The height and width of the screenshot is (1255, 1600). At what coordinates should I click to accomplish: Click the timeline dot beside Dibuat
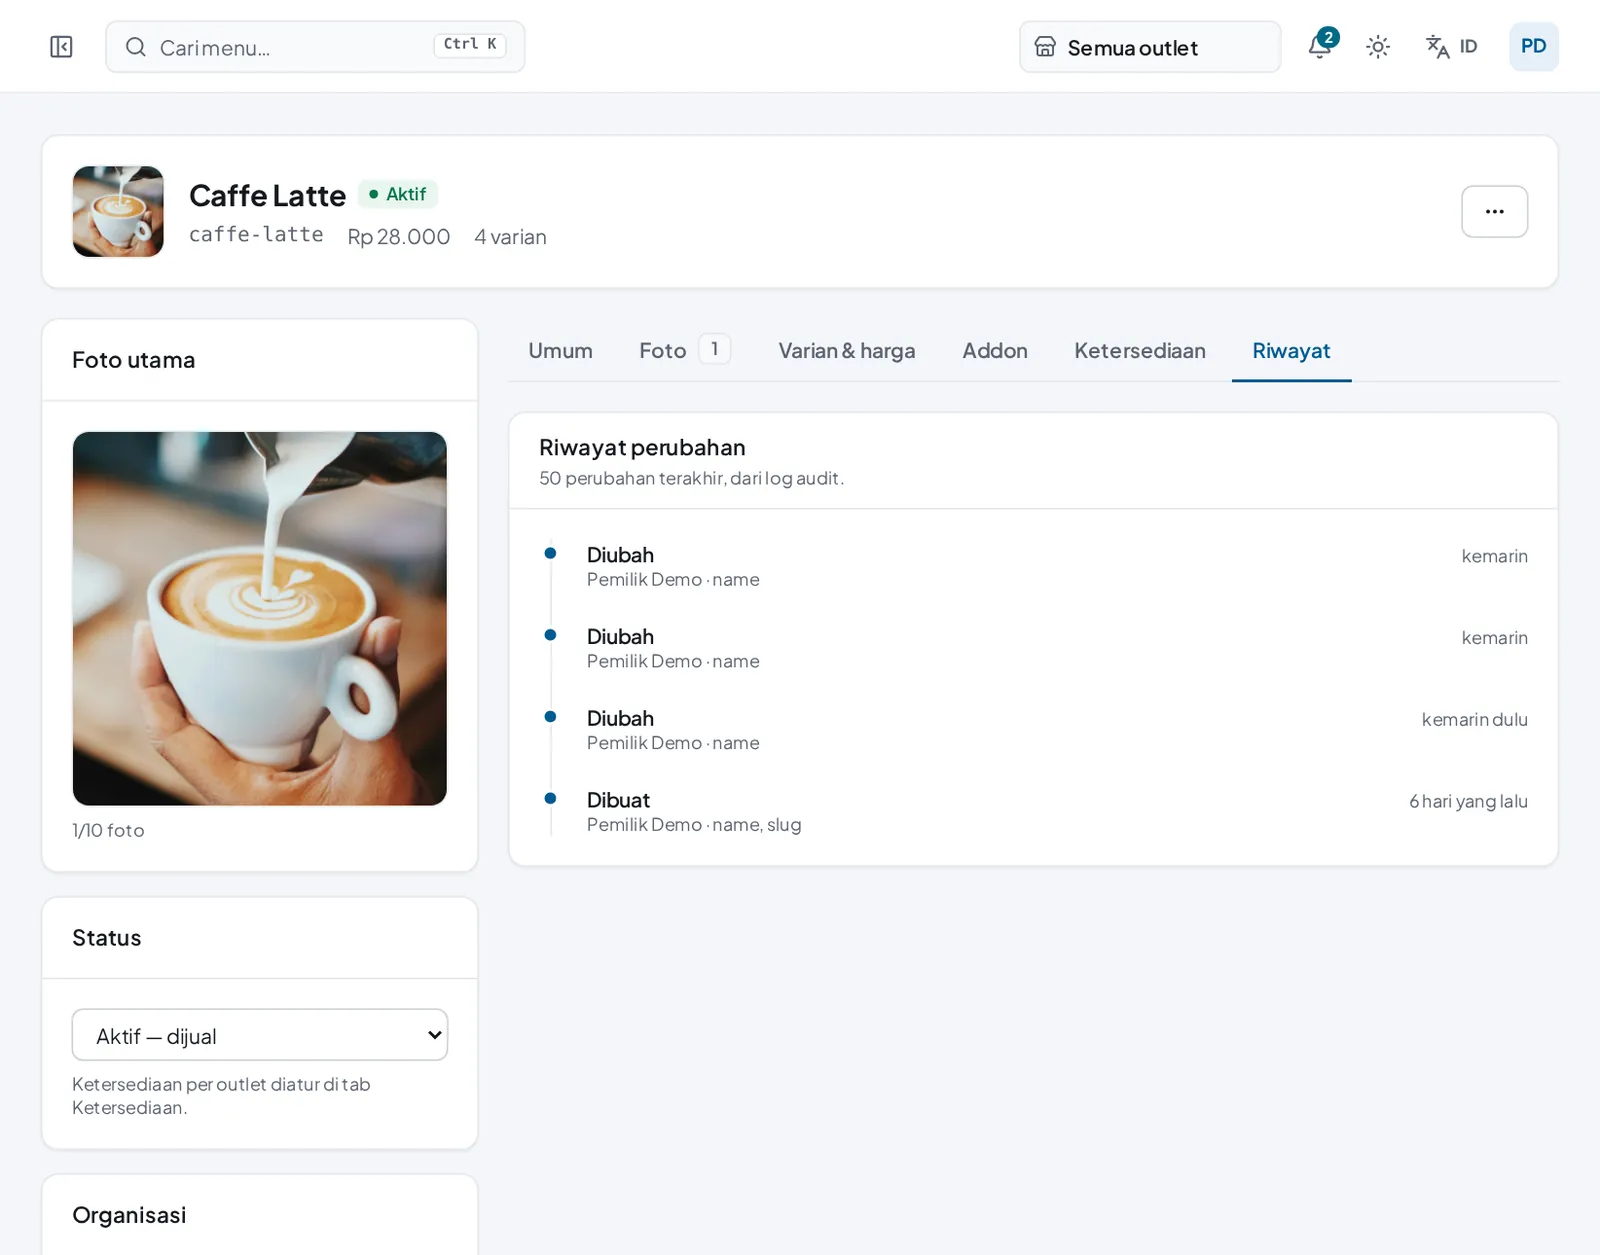point(550,798)
